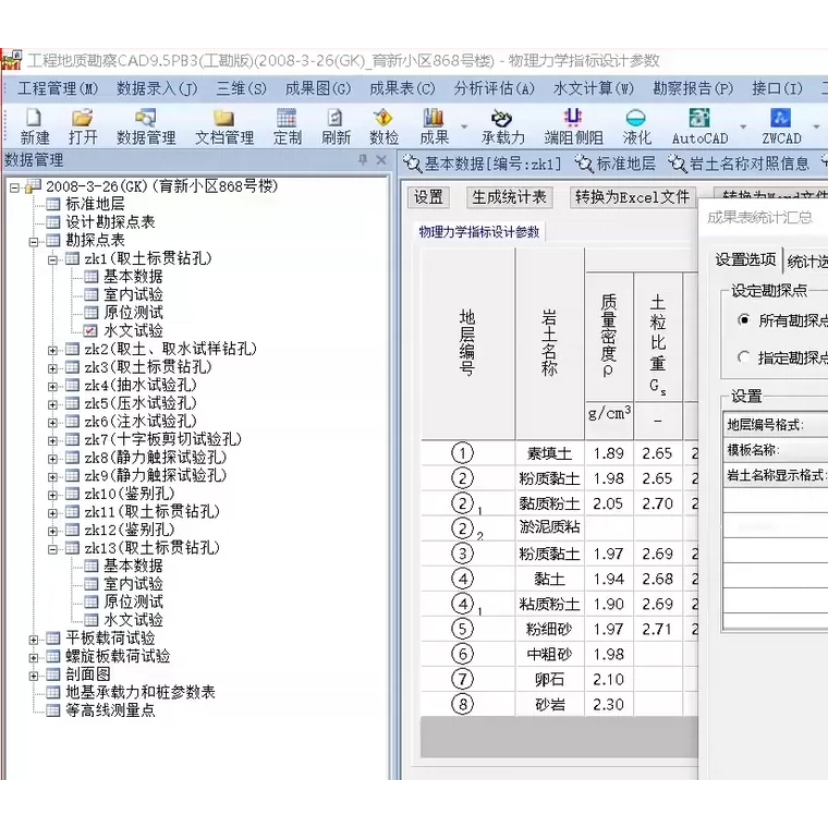The width and height of the screenshot is (828, 828).
Task: Open 分析评估(A) menu
Action: (494, 89)
